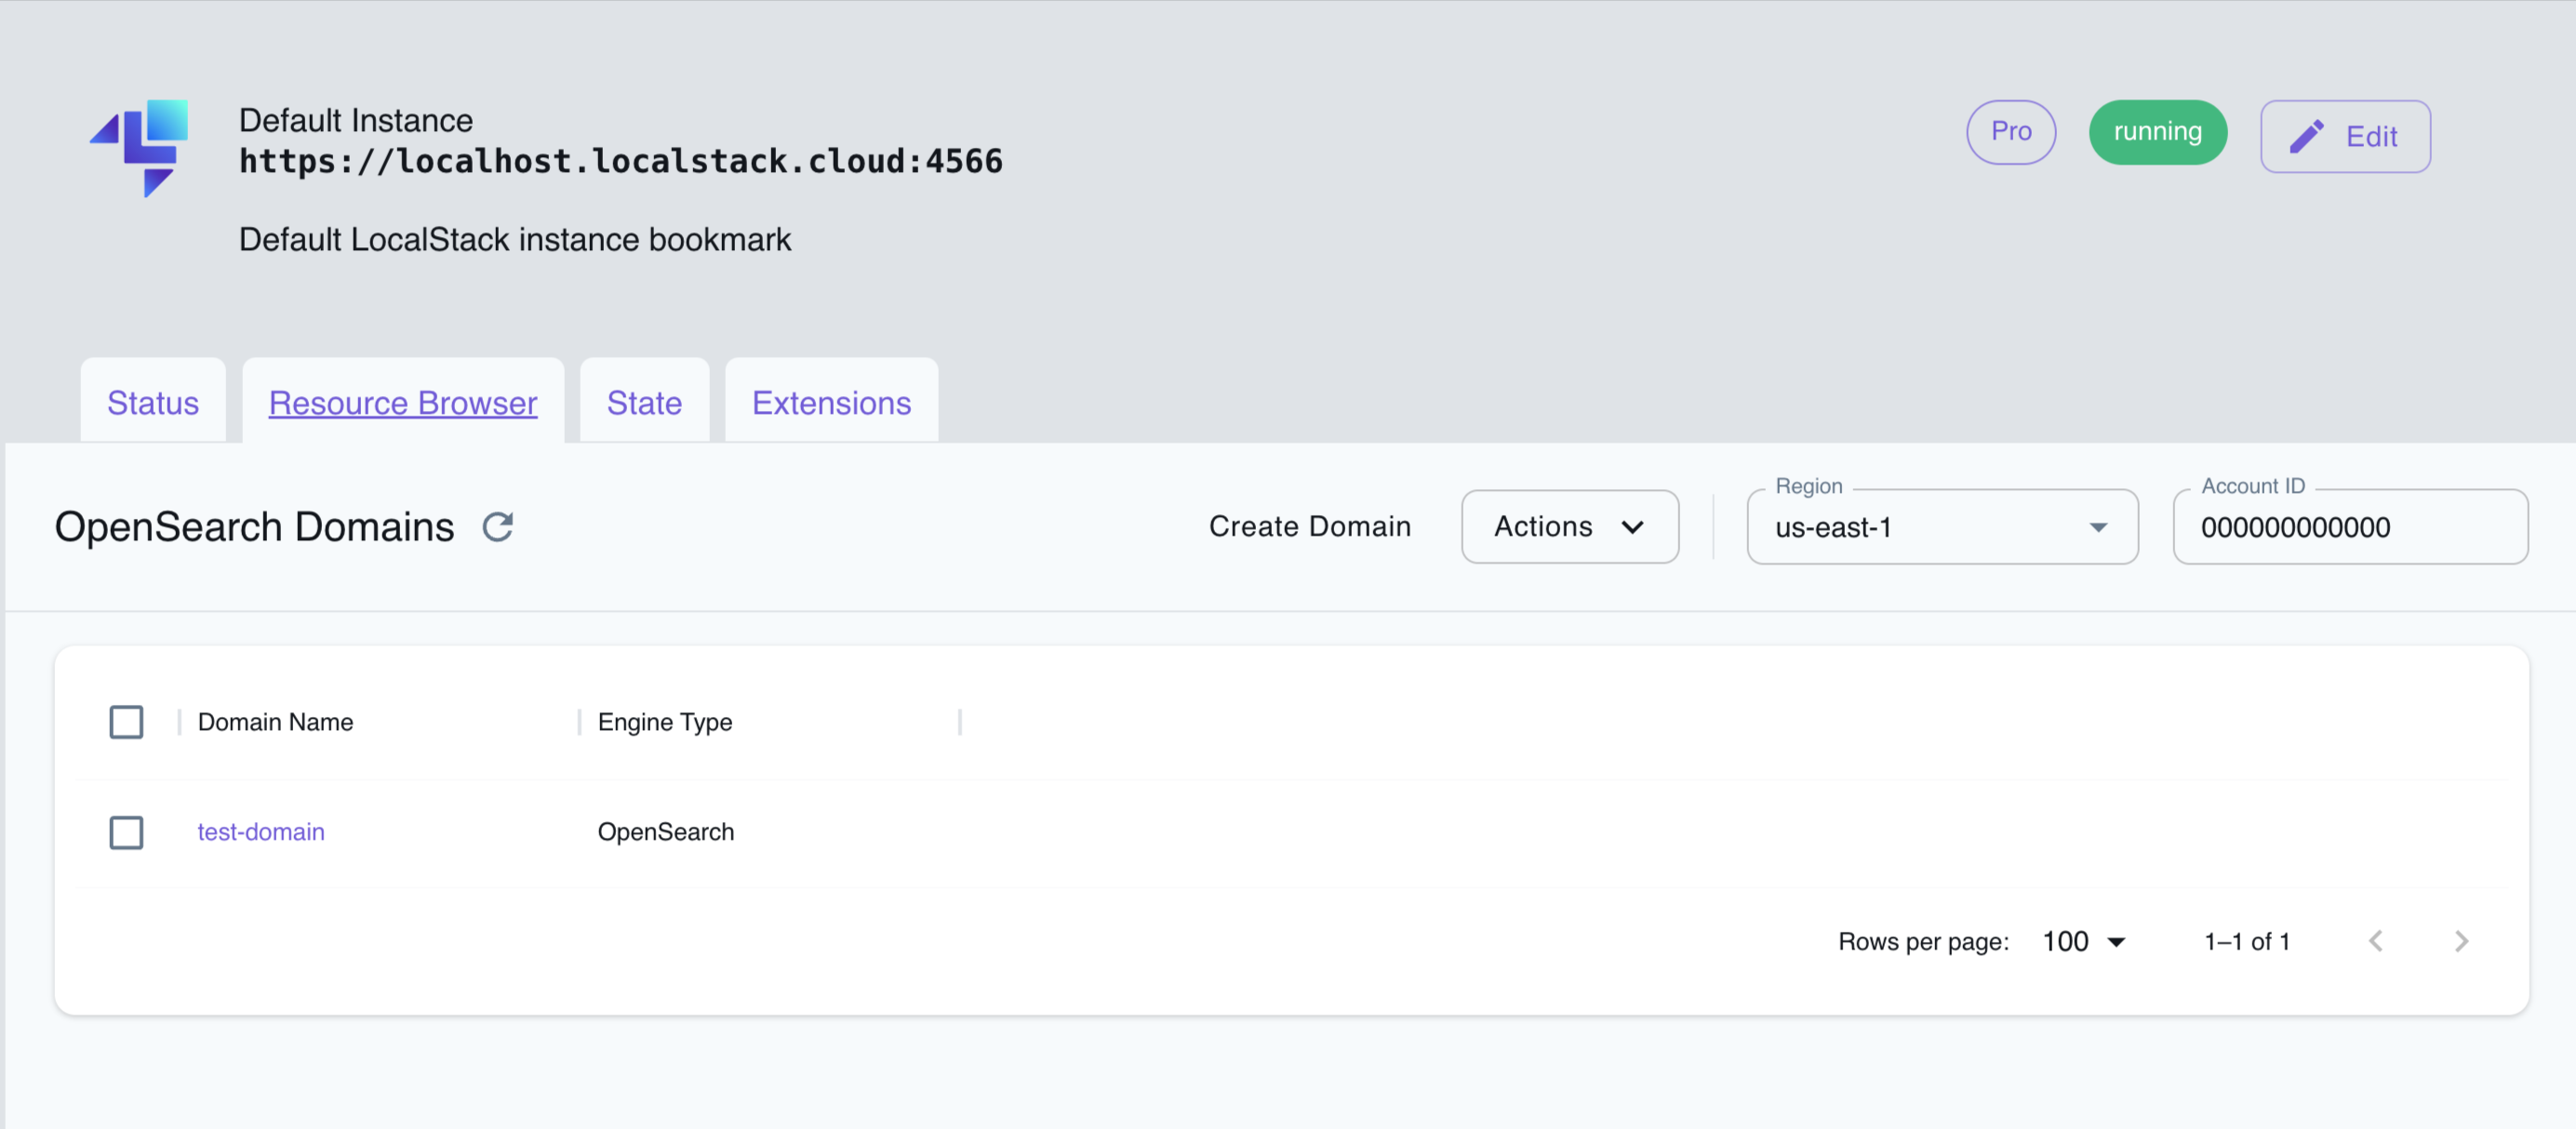The height and width of the screenshot is (1129, 2576).
Task: Click the Create Domain button
Action: pyautogui.click(x=1310, y=526)
